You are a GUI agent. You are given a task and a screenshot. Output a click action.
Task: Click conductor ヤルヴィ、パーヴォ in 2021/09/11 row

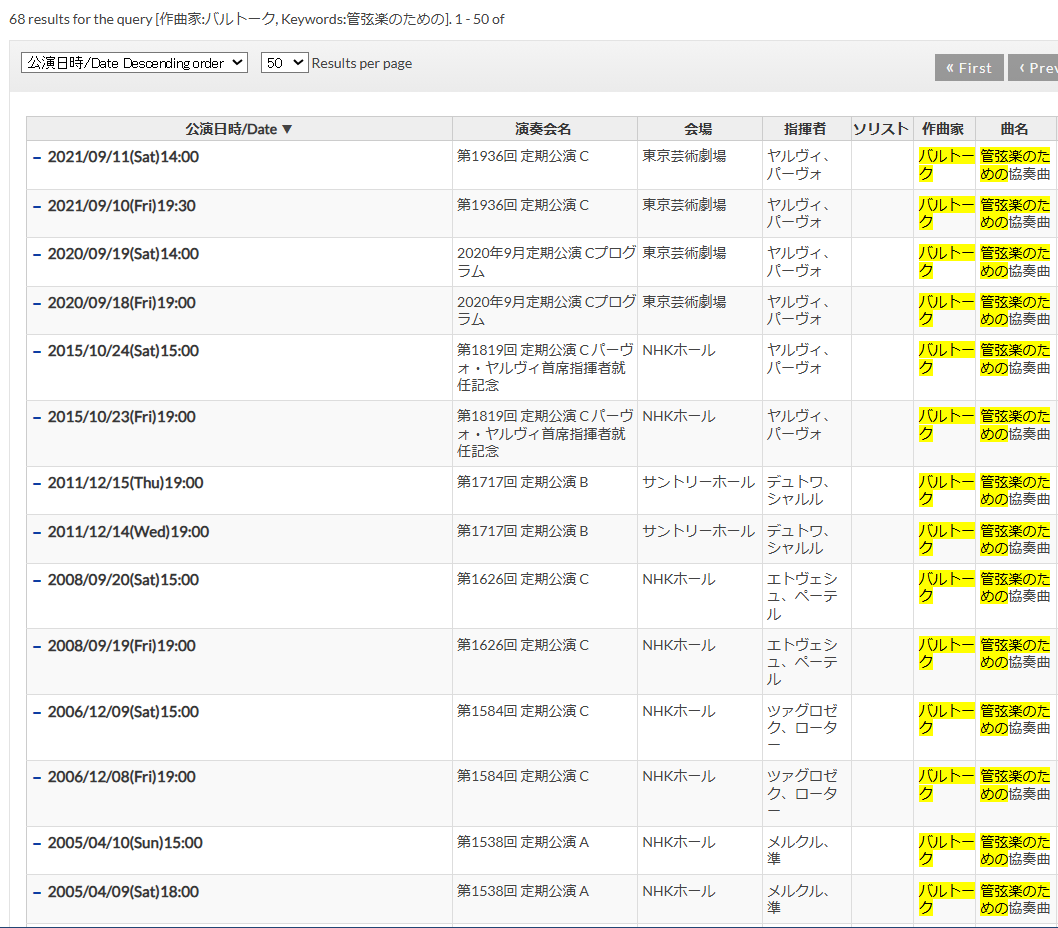[x=798, y=165]
